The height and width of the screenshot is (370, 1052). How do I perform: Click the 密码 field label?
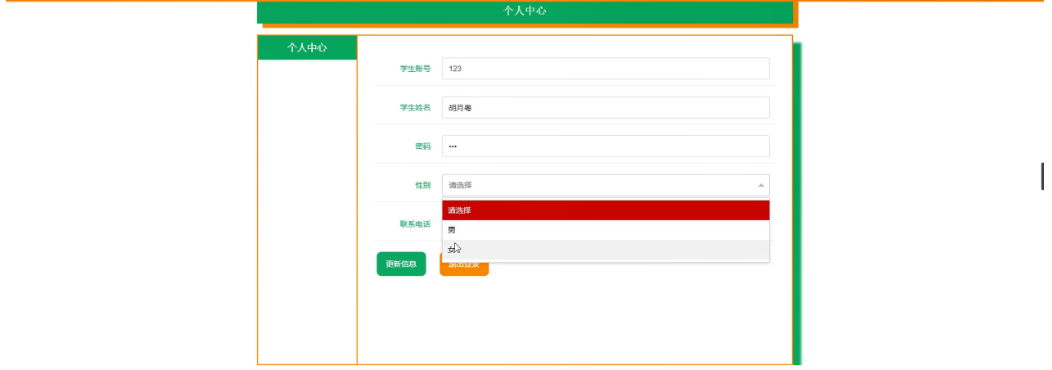[x=423, y=146]
